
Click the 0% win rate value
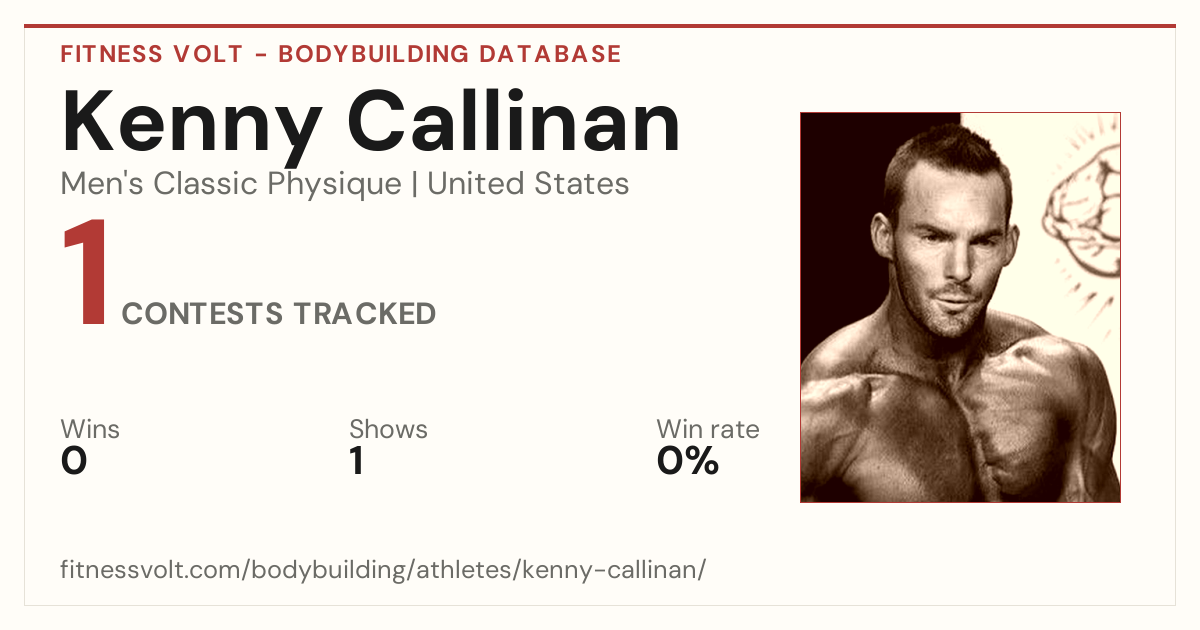point(687,461)
